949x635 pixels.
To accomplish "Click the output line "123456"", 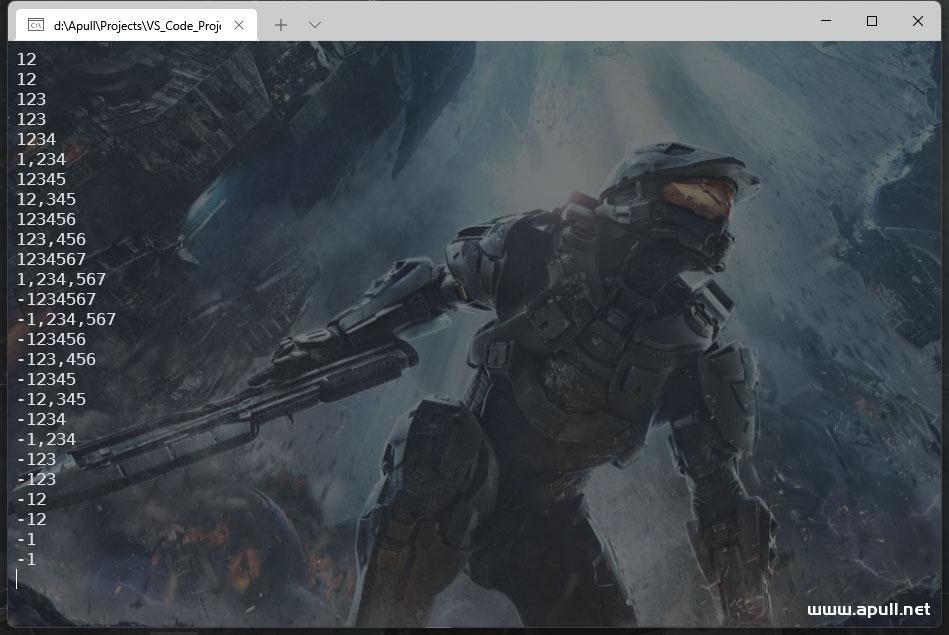I will point(47,219).
